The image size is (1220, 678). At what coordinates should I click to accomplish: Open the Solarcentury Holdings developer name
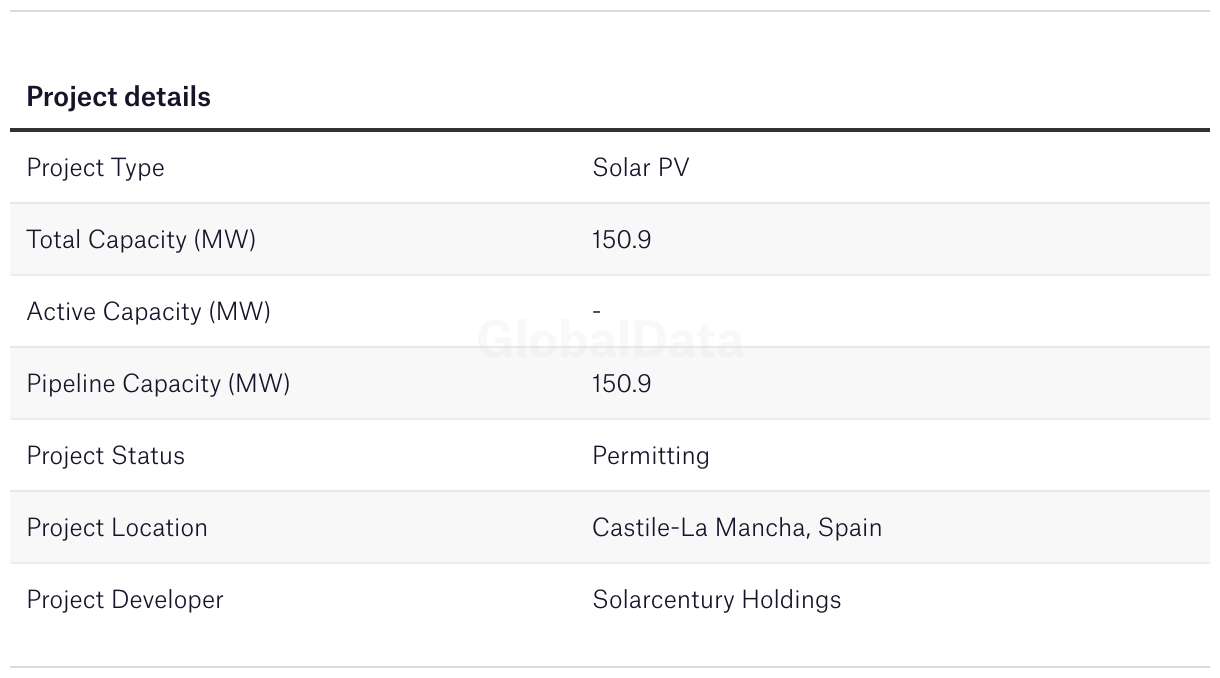(716, 600)
